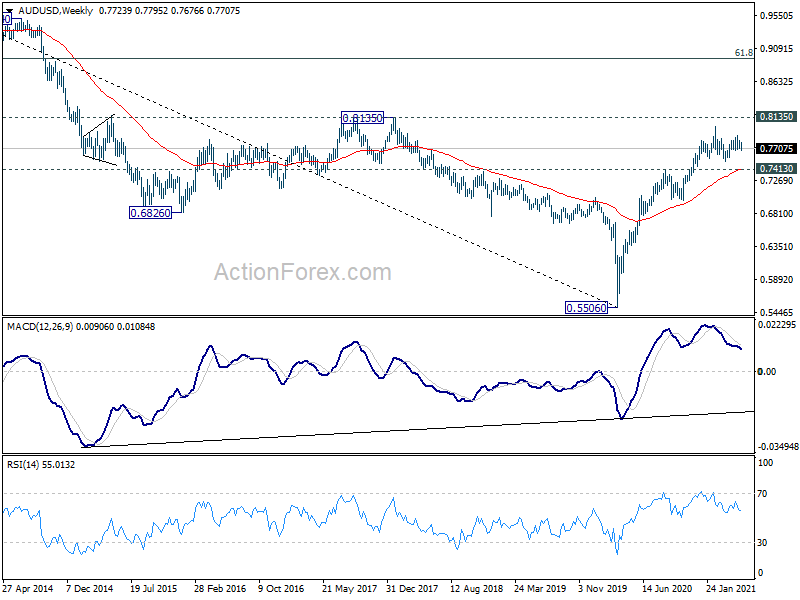Click the RSI(14) indicator label
Image resolution: width=800 pixels, height=600 pixels.
point(21,464)
